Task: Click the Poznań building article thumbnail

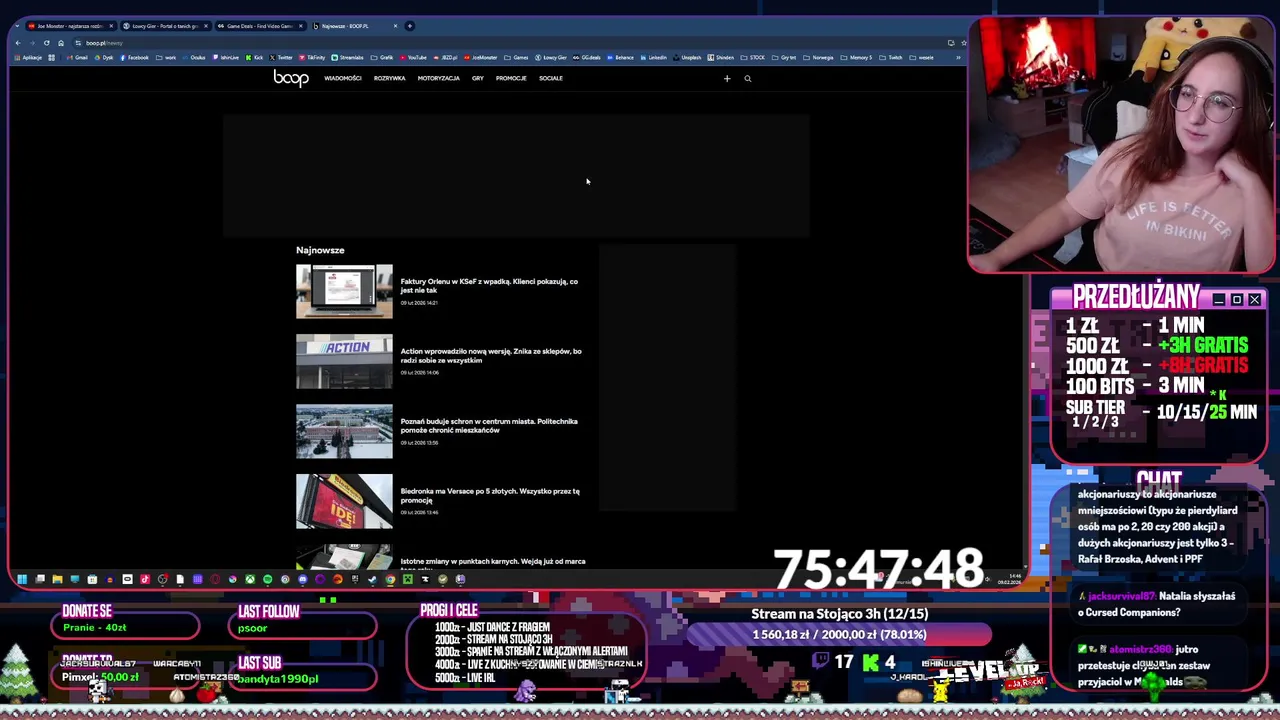Action: click(344, 431)
